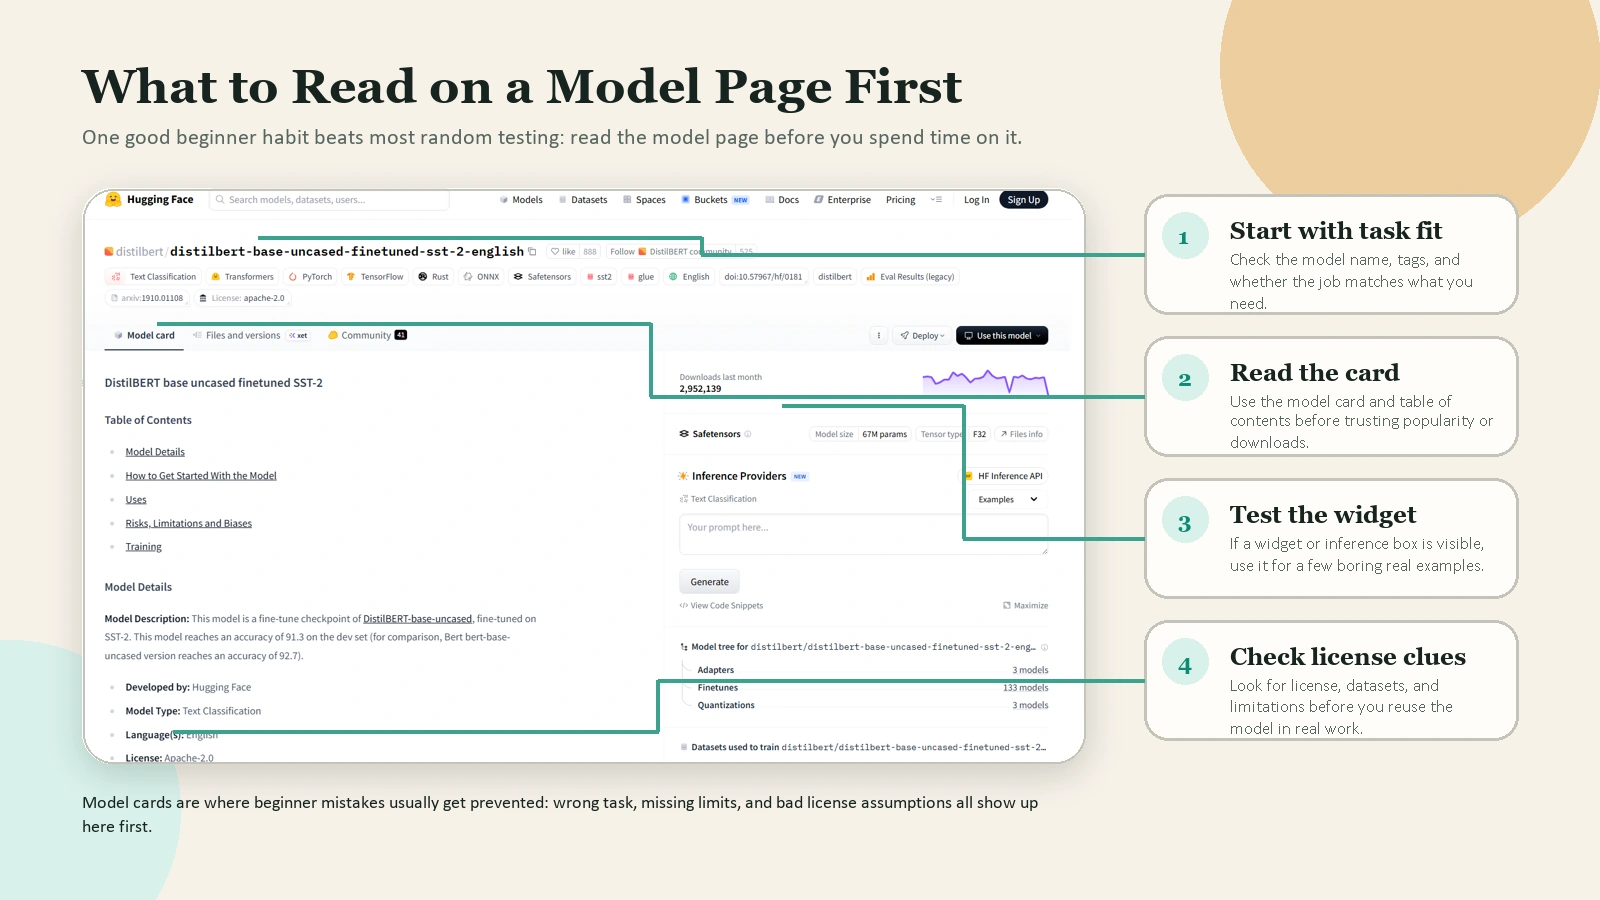Open the Buckets nav item
Image resolution: width=1600 pixels, height=900 pixels.
coord(714,200)
